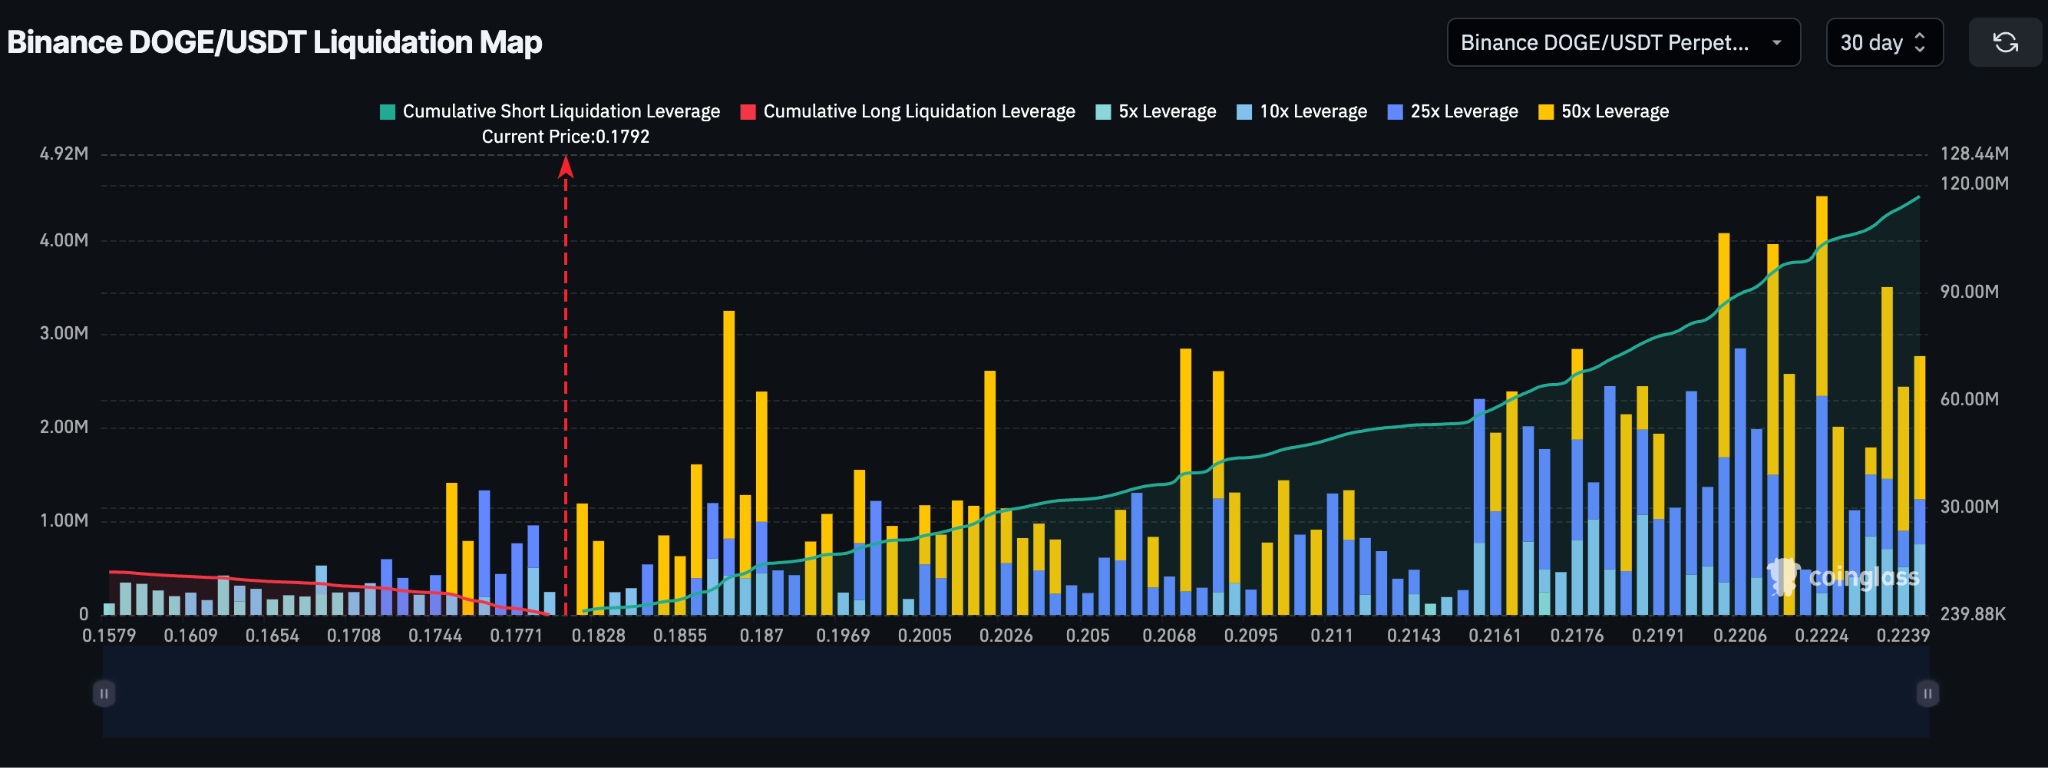Toggle Cumulative Long Liquidation Leverage legend label

click(x=918, y=112)
